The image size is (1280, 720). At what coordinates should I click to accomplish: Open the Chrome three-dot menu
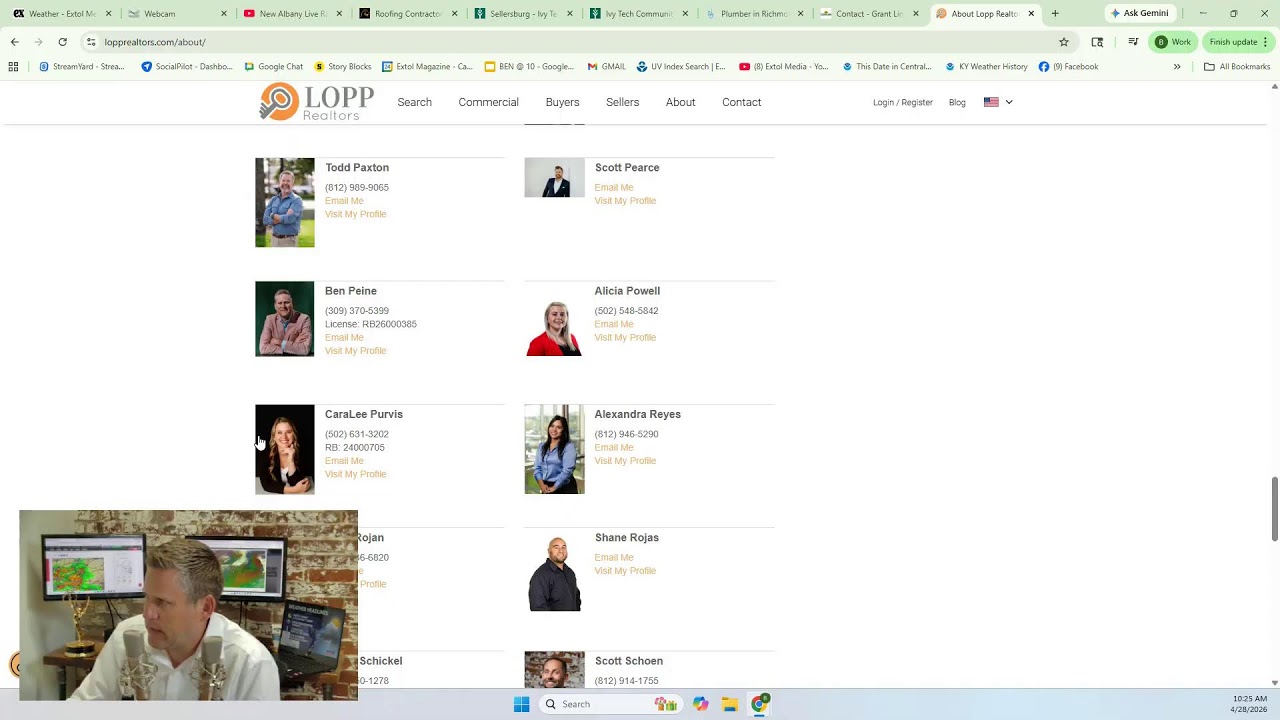click(x=1265, y=42)
